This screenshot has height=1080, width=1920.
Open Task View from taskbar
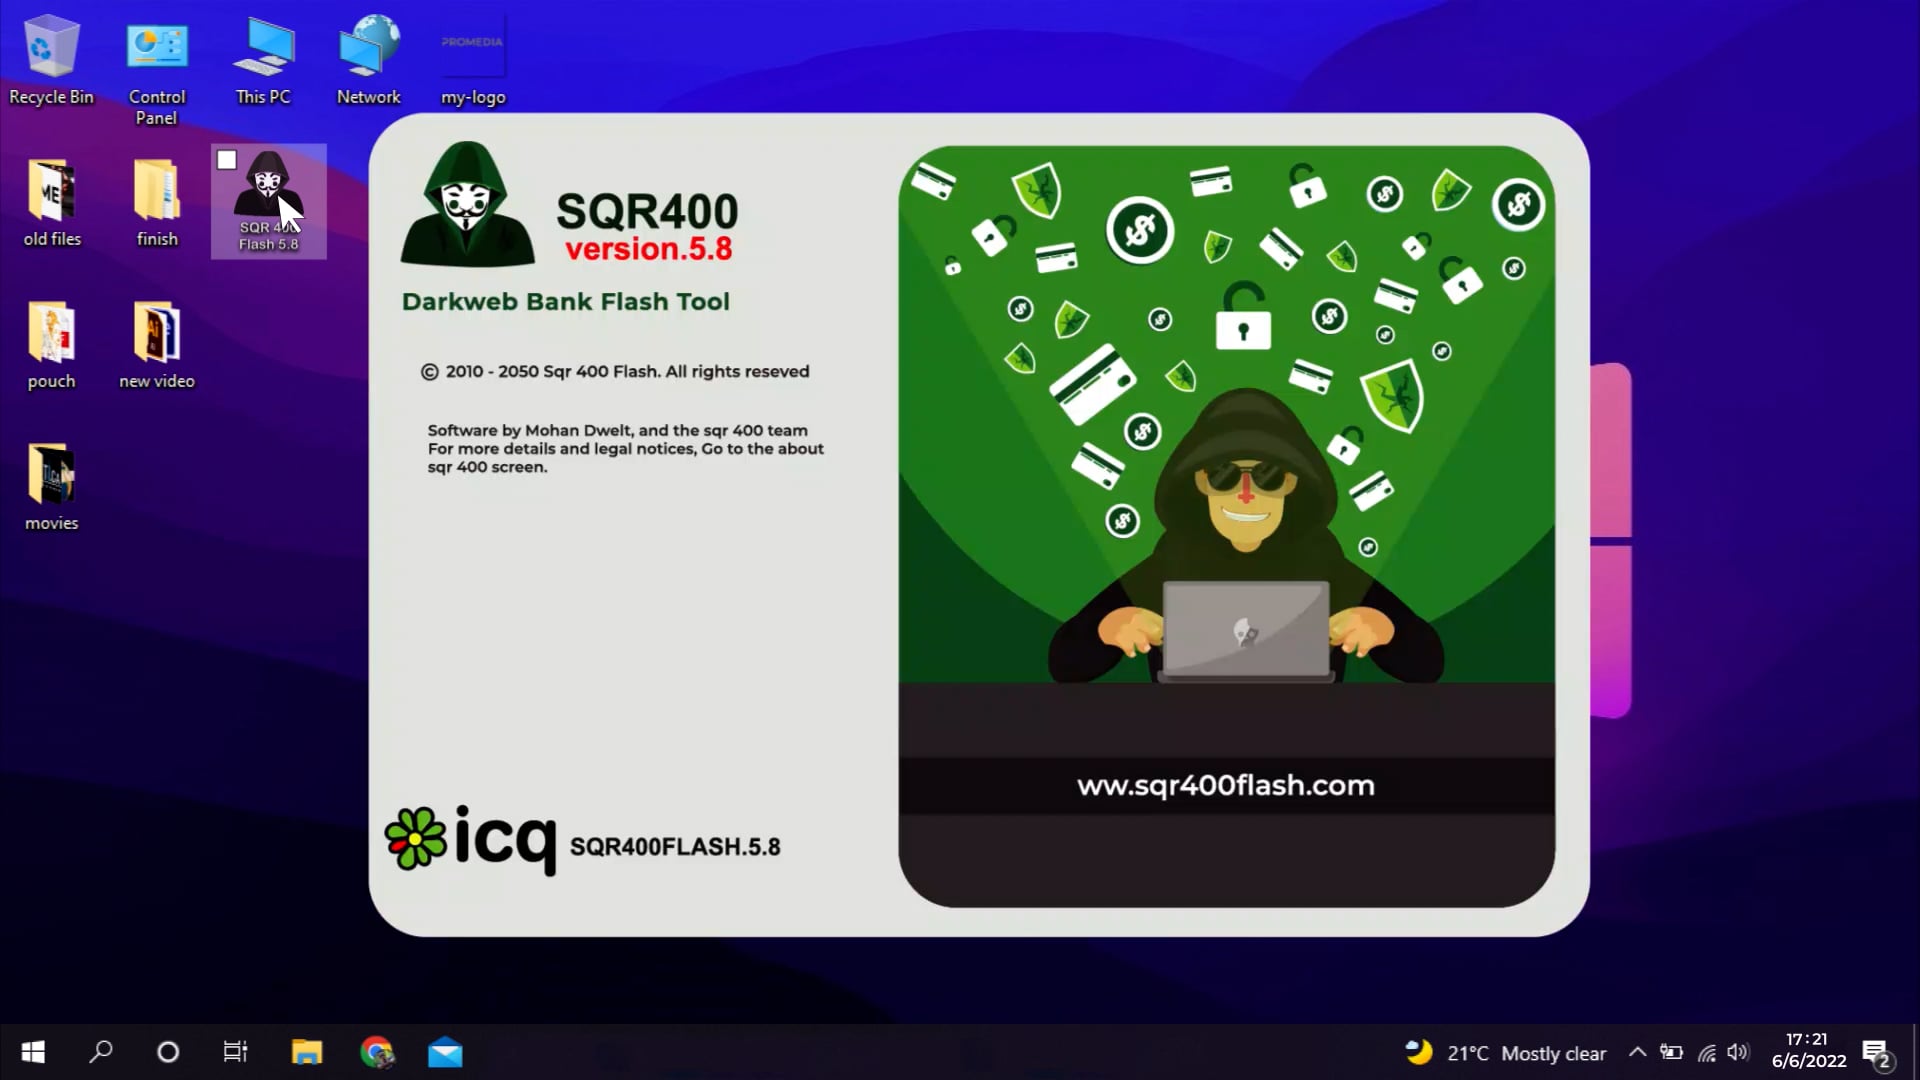[235, 1052]
